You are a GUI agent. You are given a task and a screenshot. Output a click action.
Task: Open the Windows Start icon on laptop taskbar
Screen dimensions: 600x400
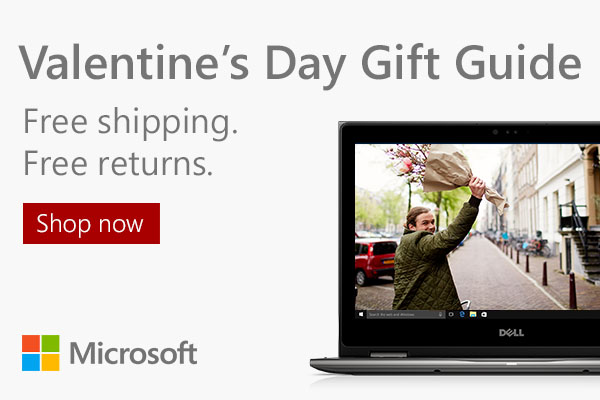pyautogui.click(x=361, y=314)
